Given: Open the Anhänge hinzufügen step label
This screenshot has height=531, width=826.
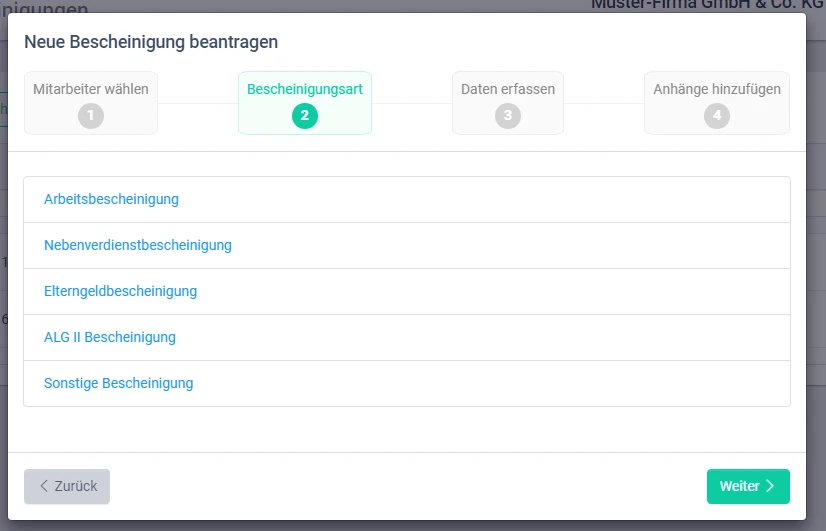Looking at the screenshot, I should [x=717, y=89].
